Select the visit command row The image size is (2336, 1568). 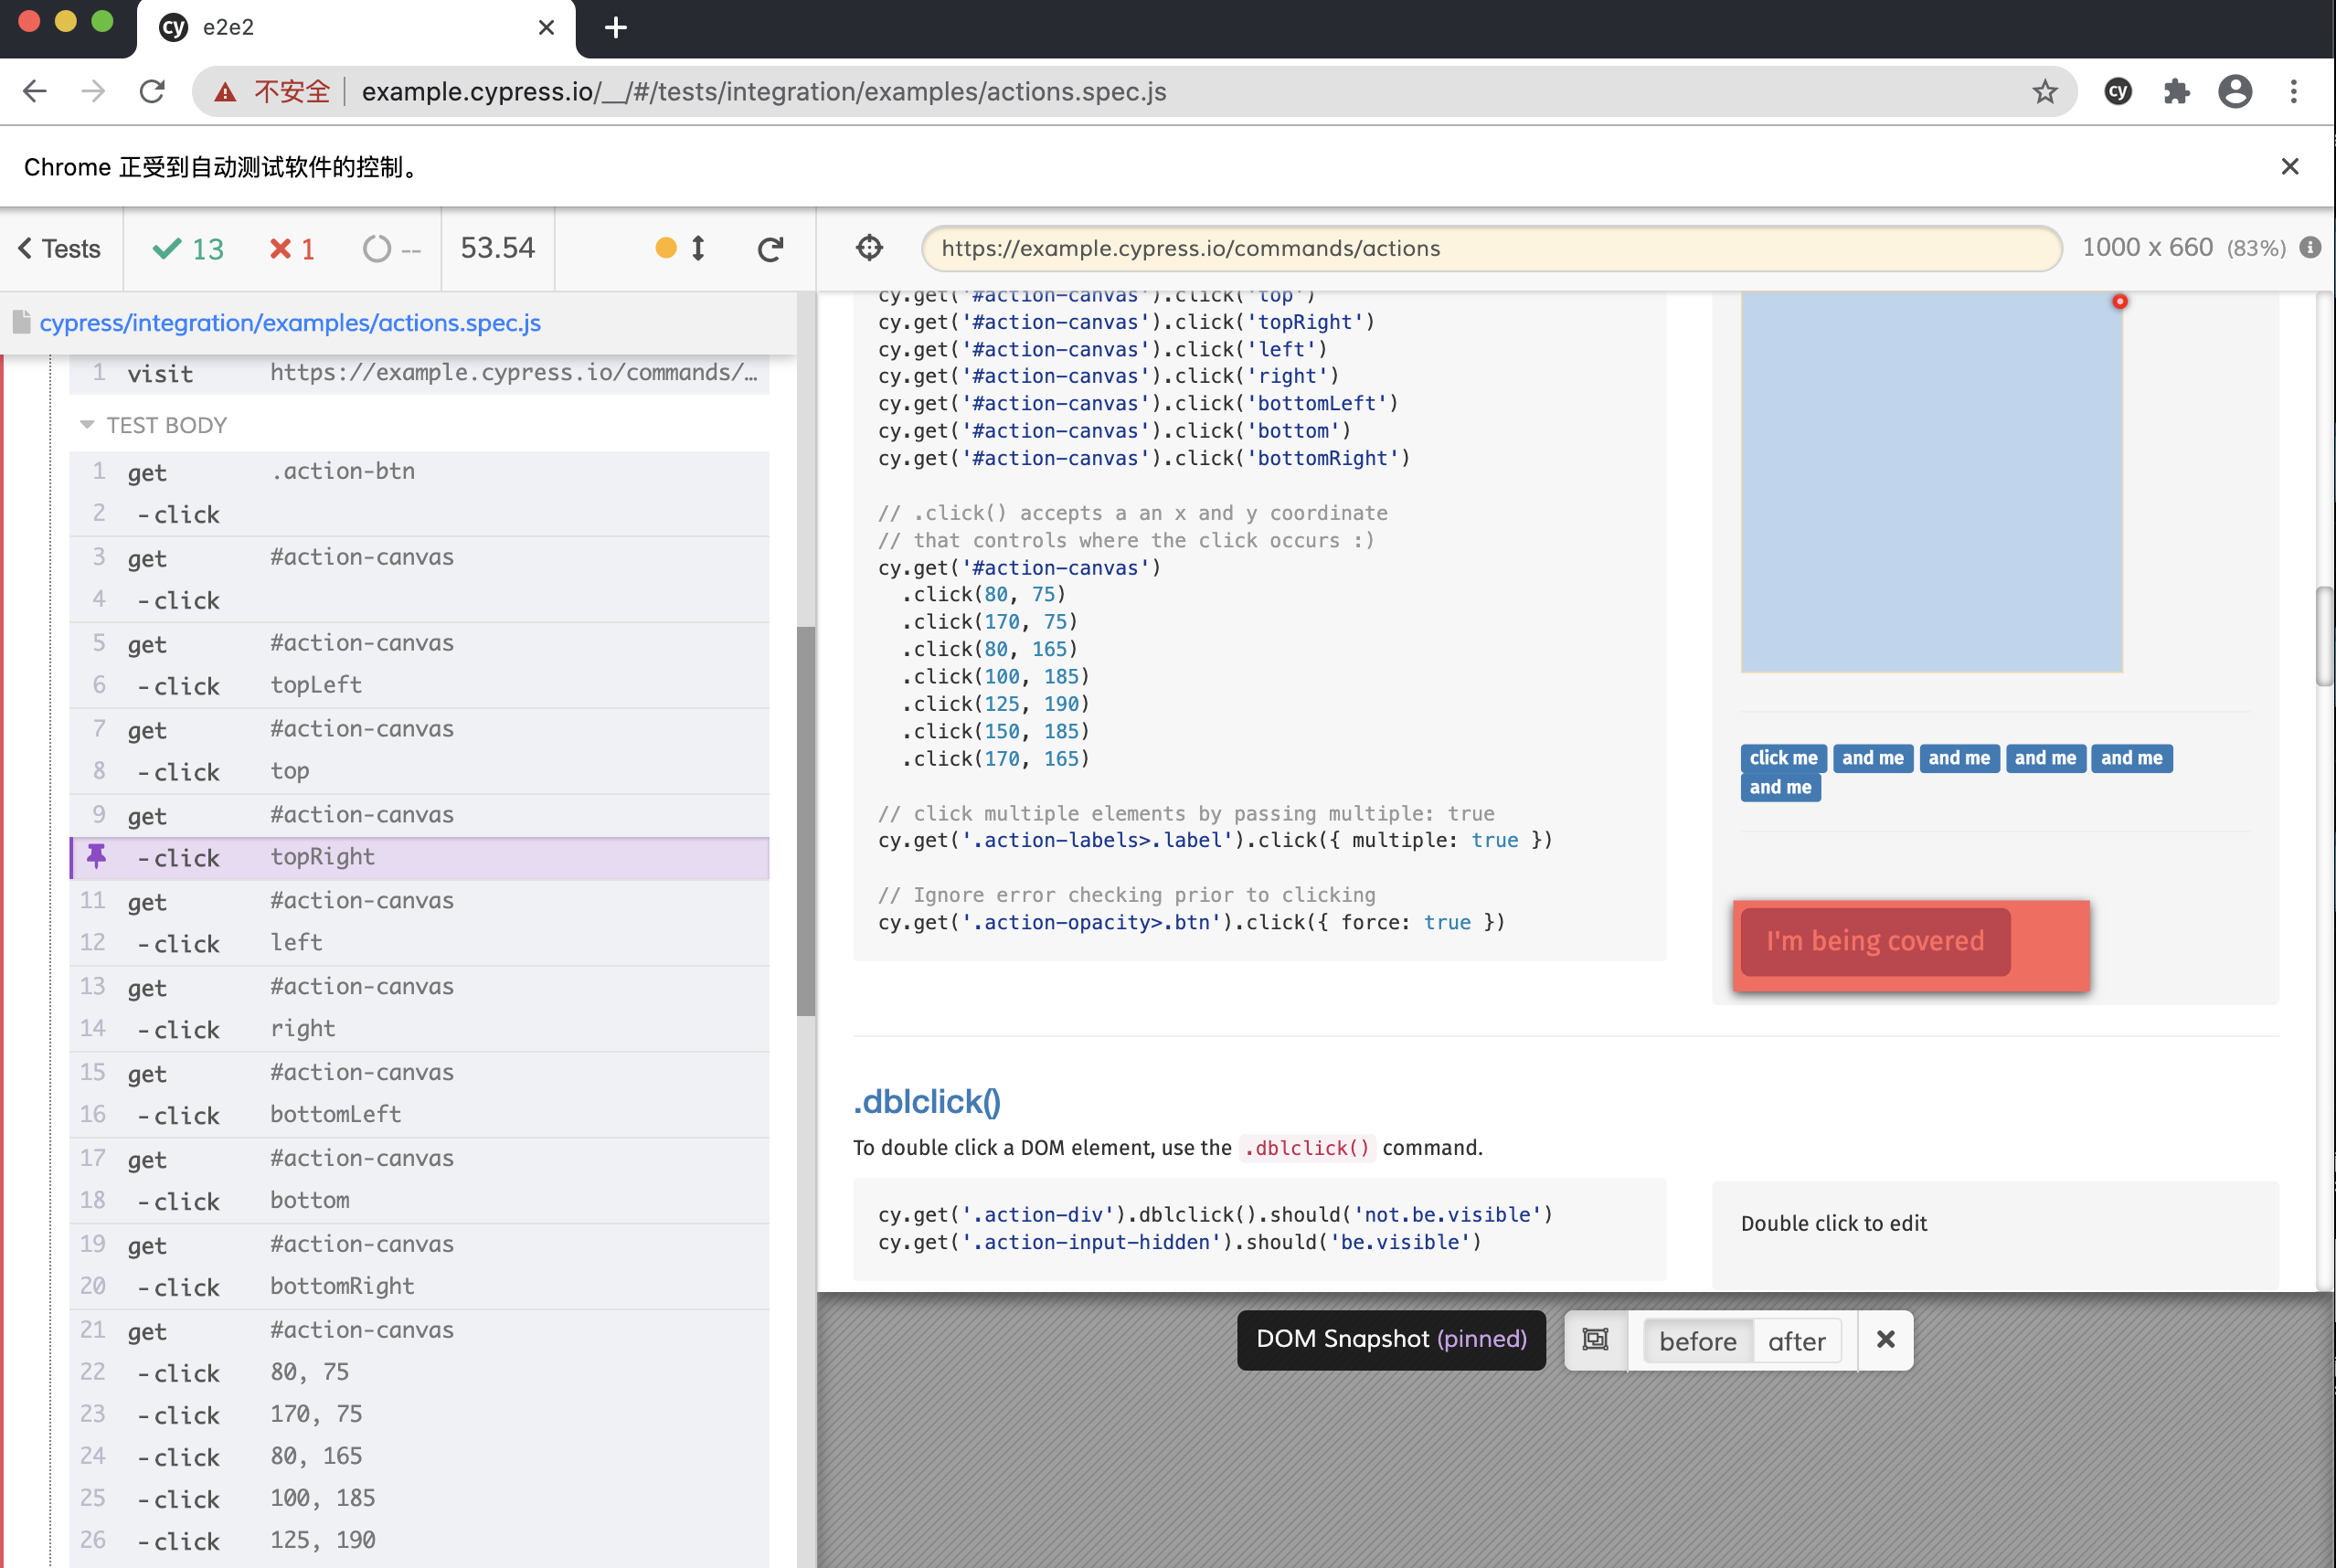click(x=420, y=373)
